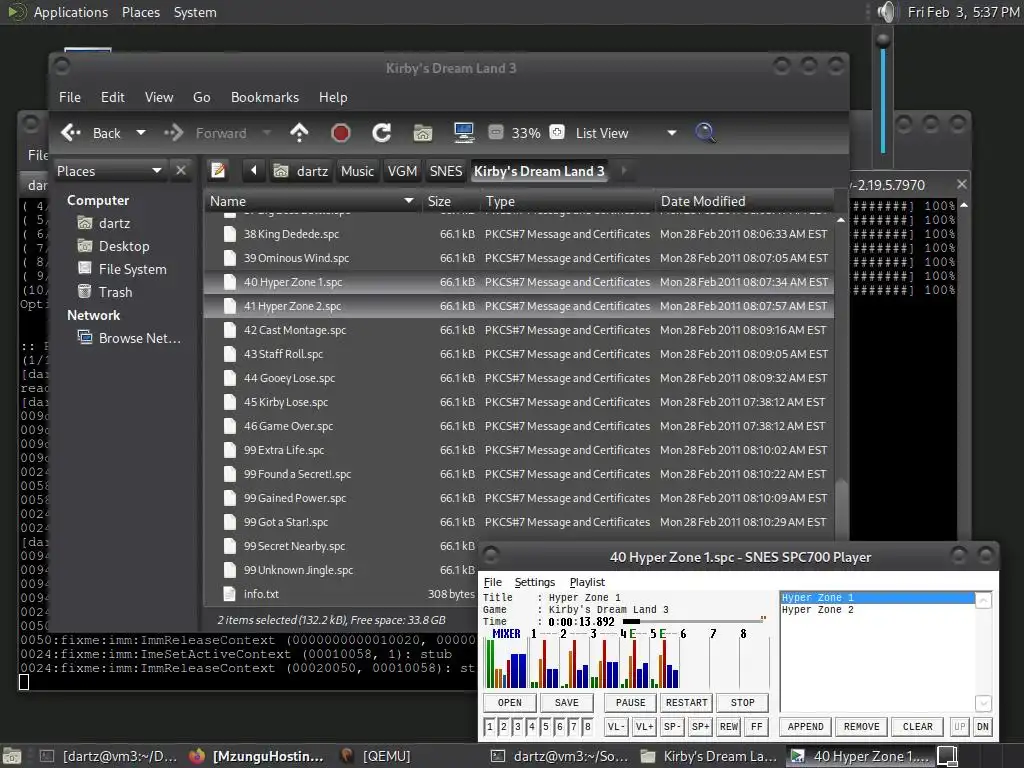Open Bookmarks menu in file manager

coord(264,97)
